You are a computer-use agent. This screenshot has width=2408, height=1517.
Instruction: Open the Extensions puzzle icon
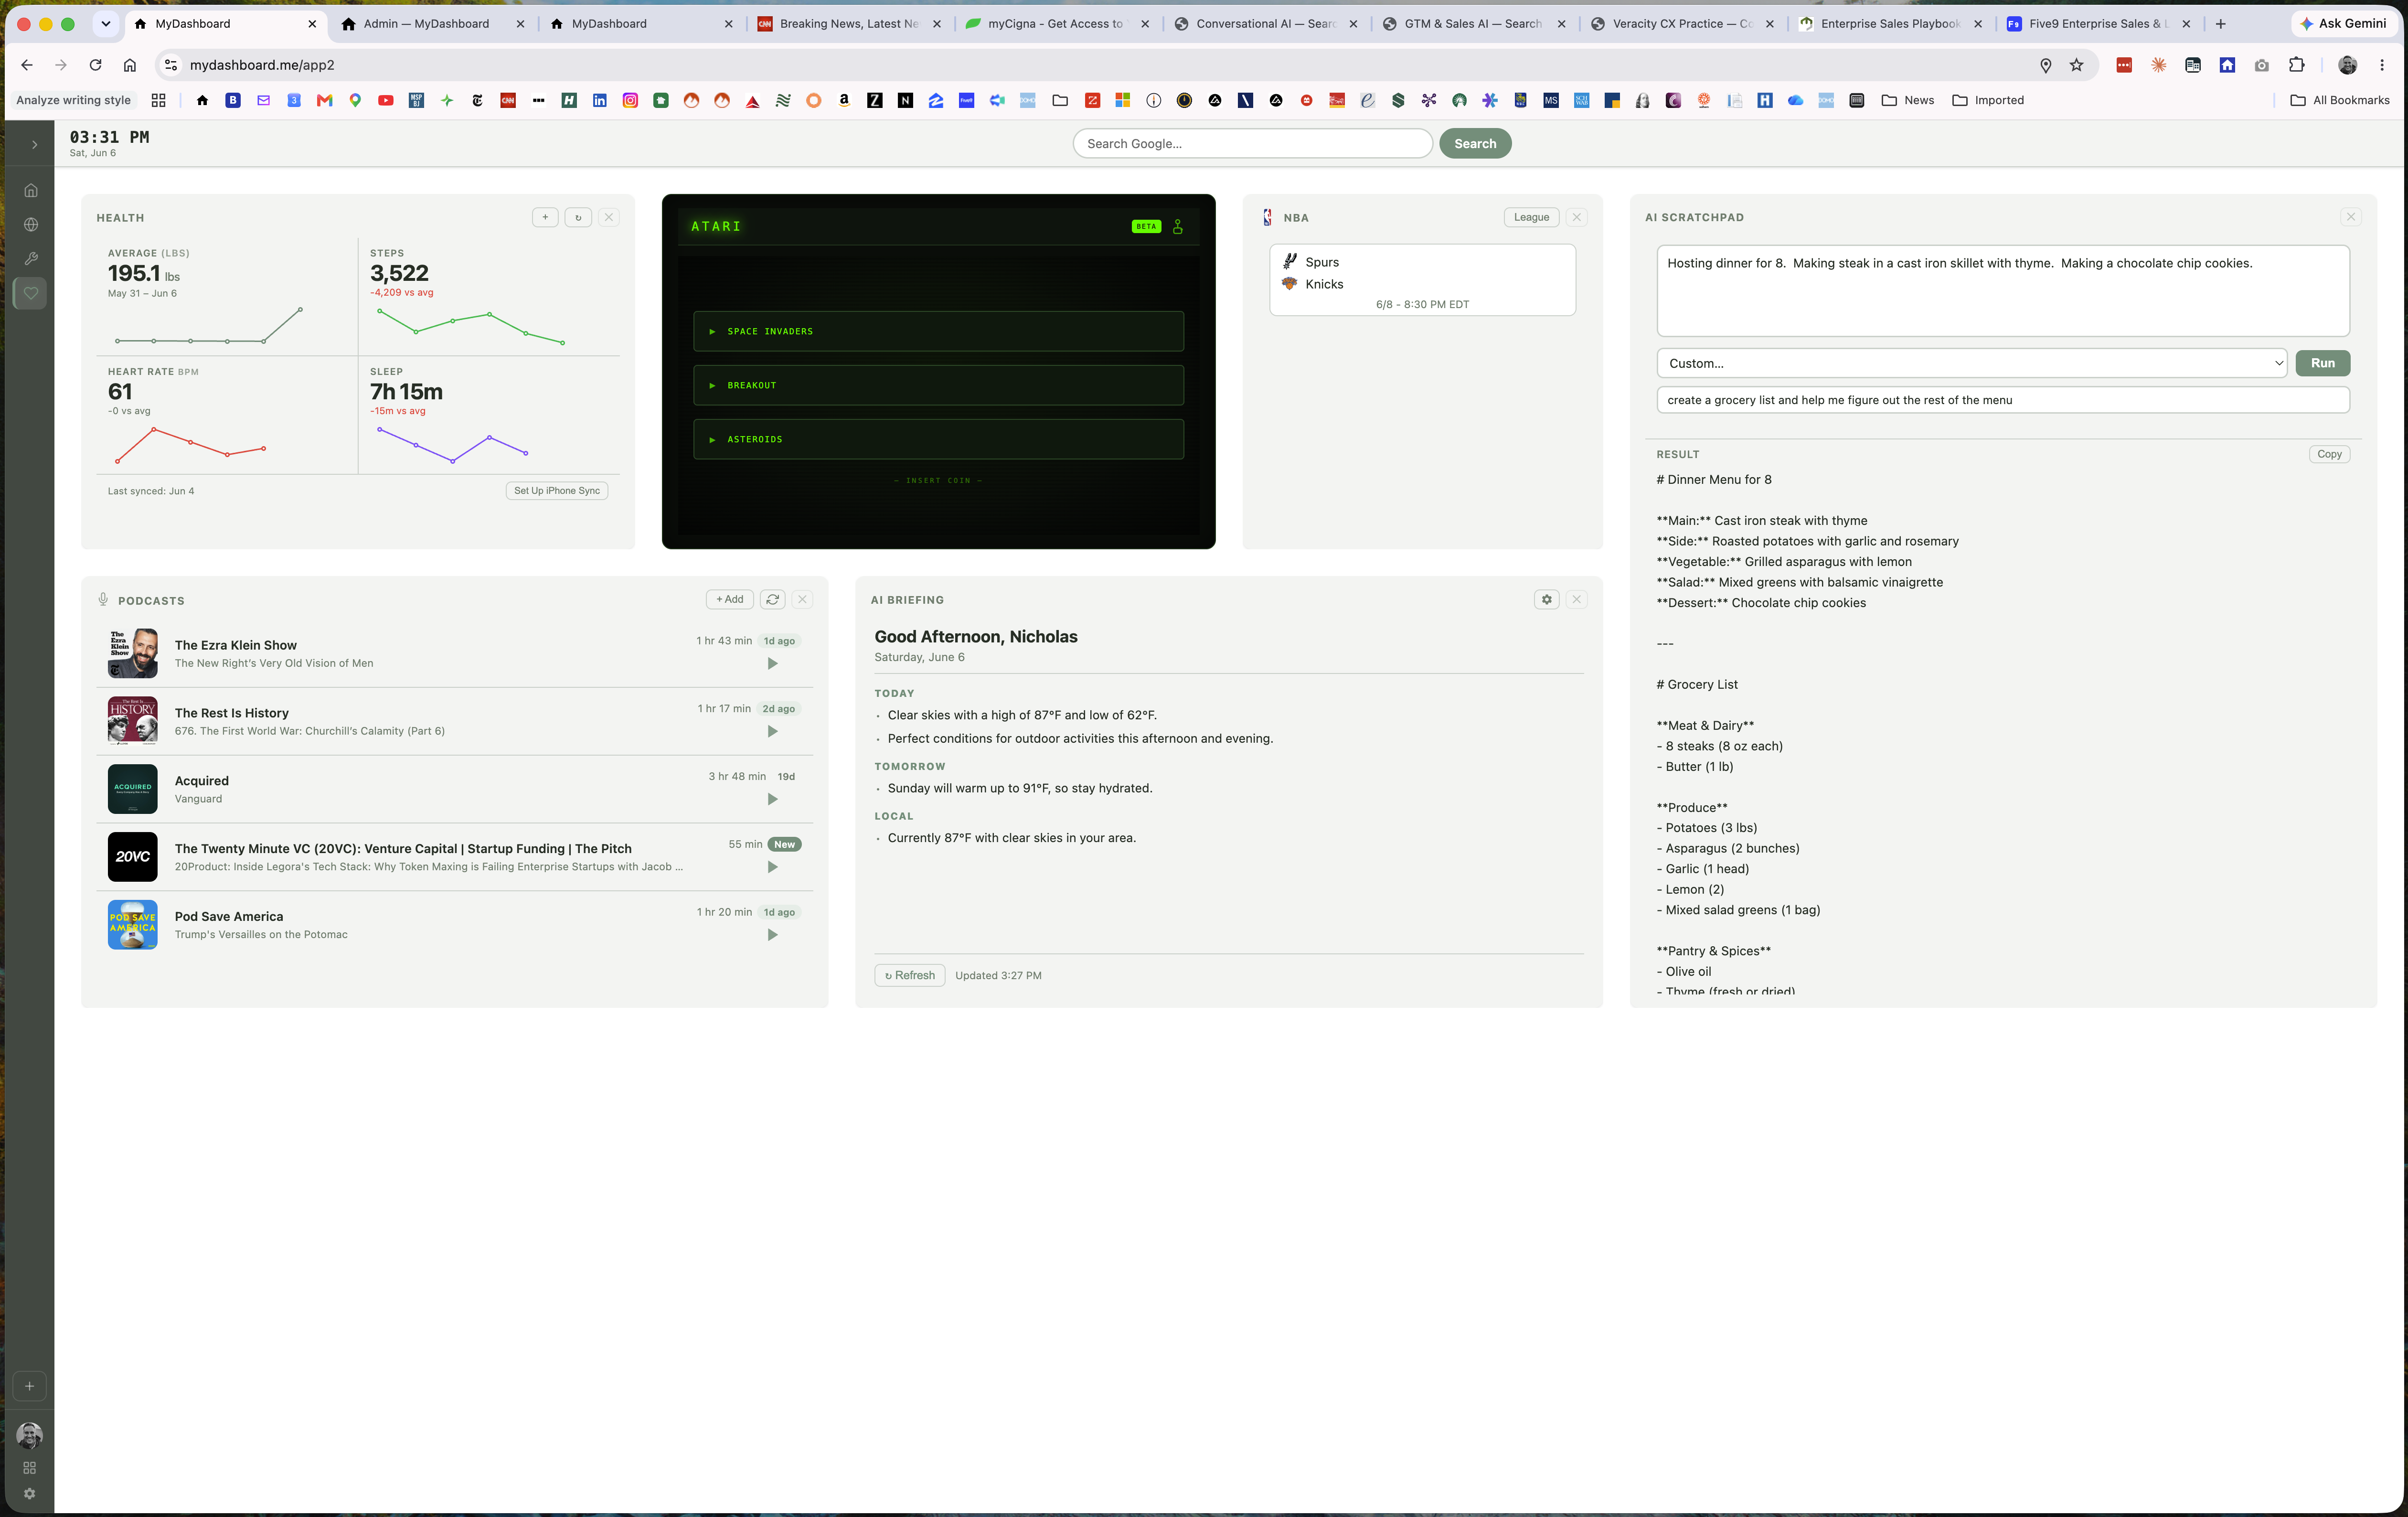pos(2296,65)
